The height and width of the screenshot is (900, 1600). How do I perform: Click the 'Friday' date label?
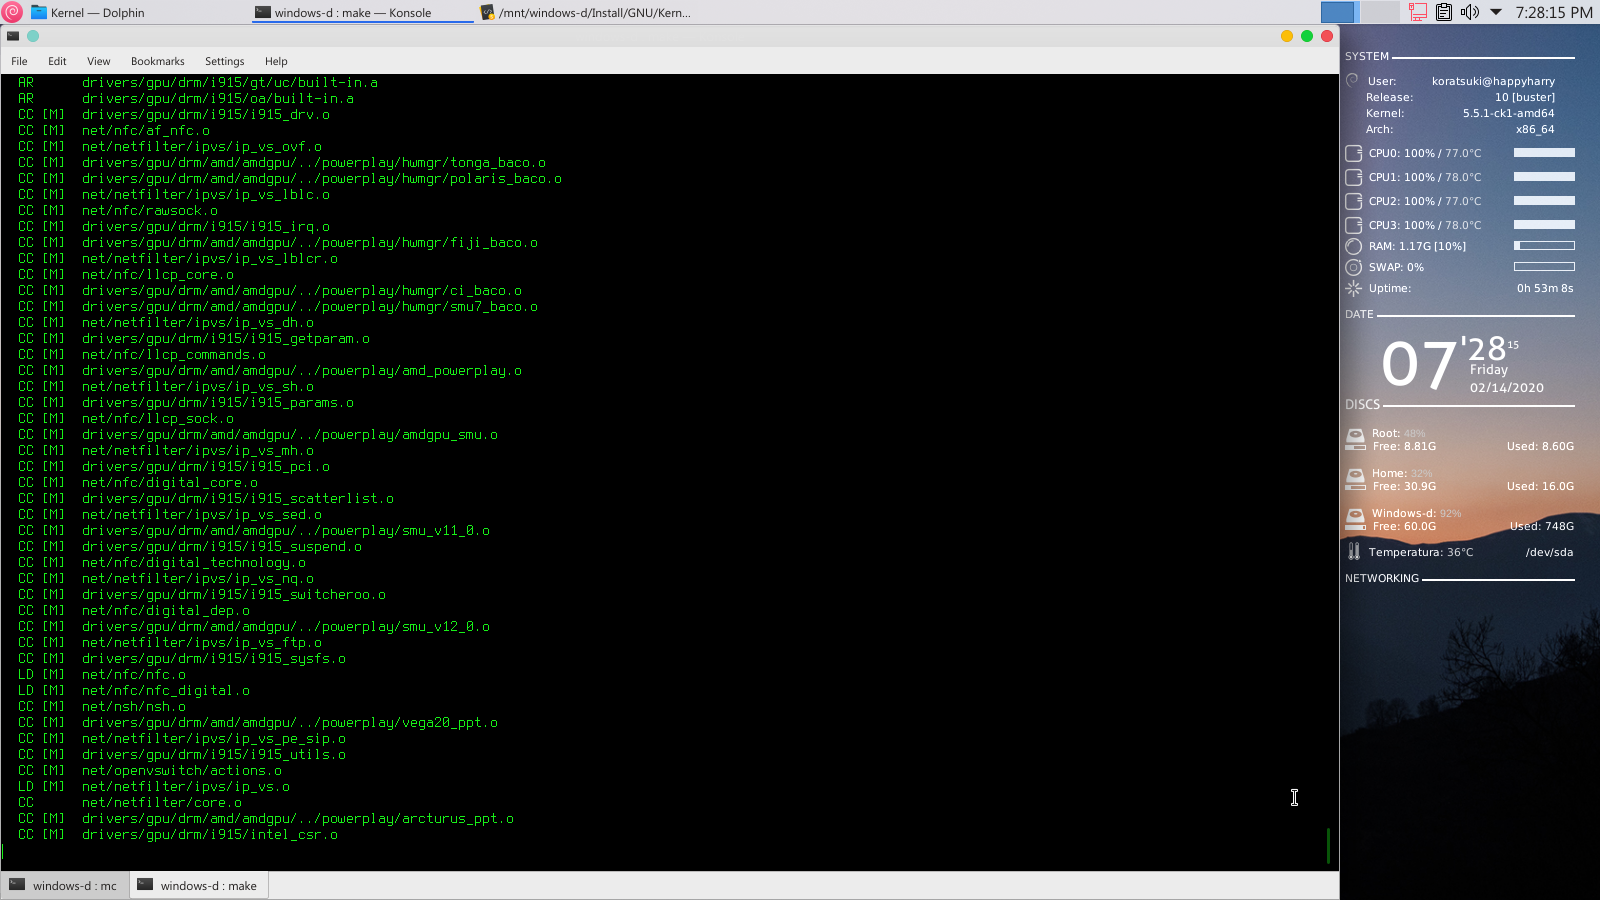point(1489,370)
